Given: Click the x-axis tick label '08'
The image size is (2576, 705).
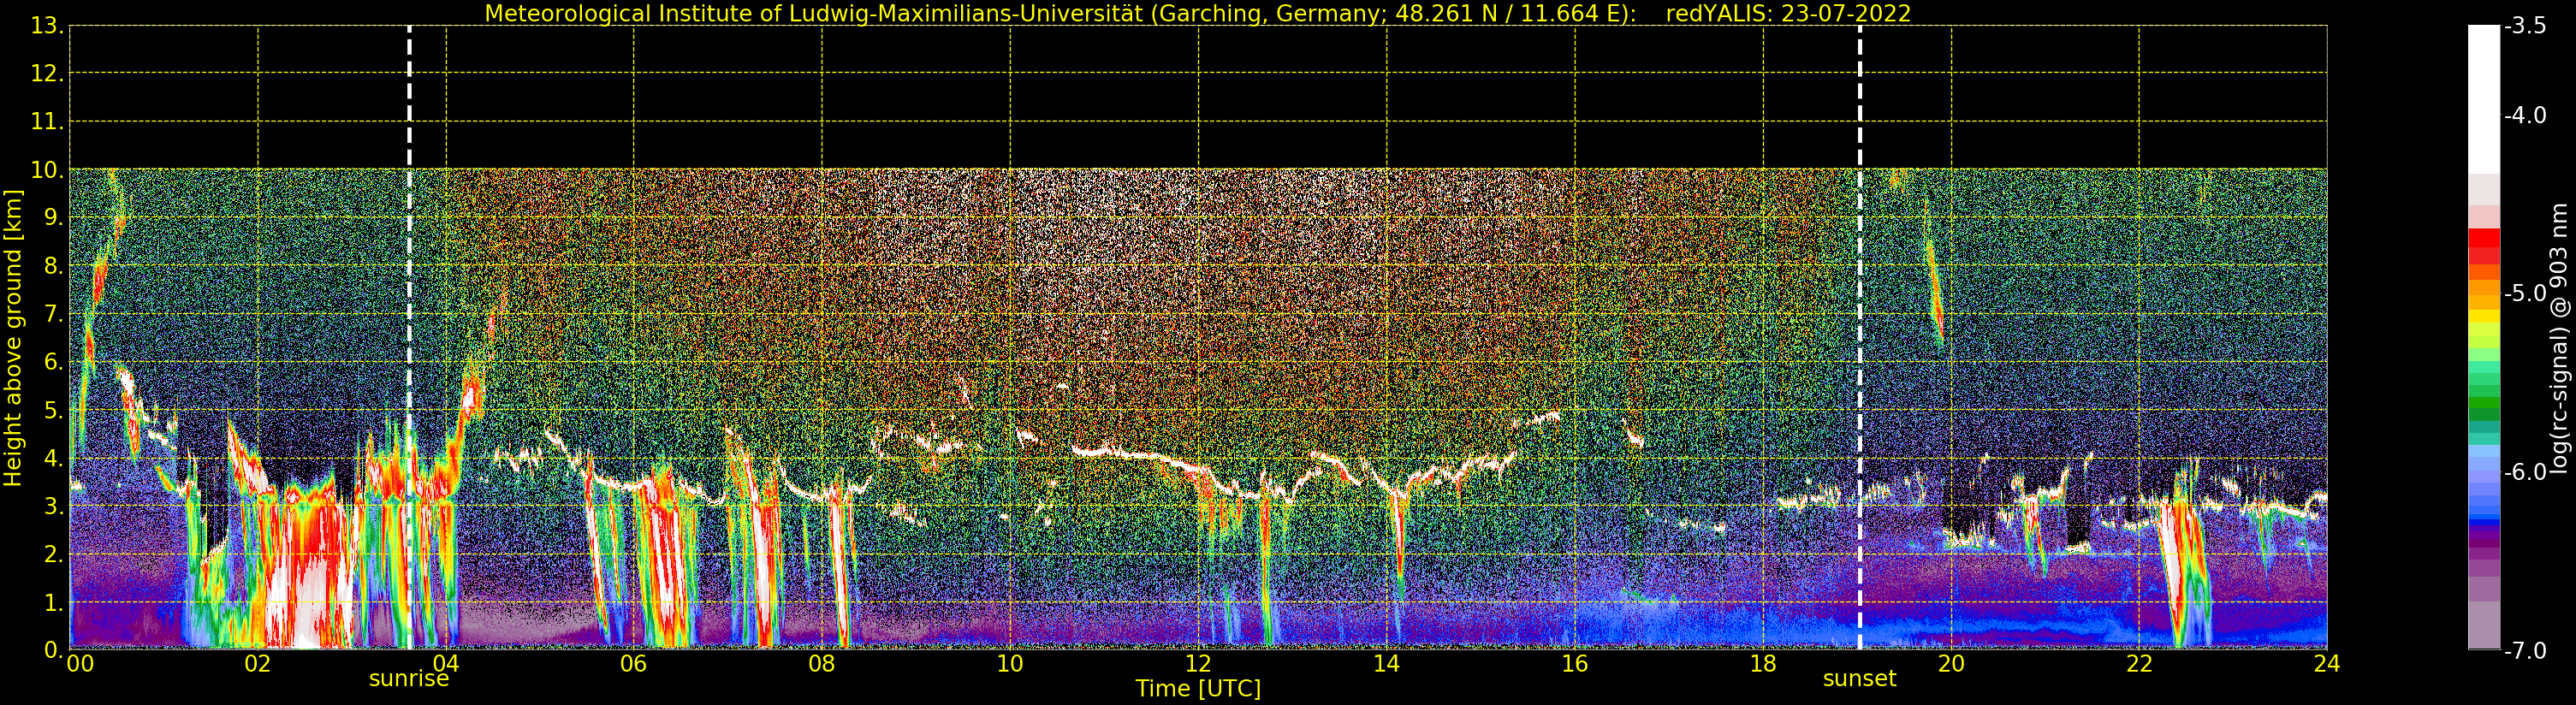Looking at the screenshot, I should [x=821, y=664].
